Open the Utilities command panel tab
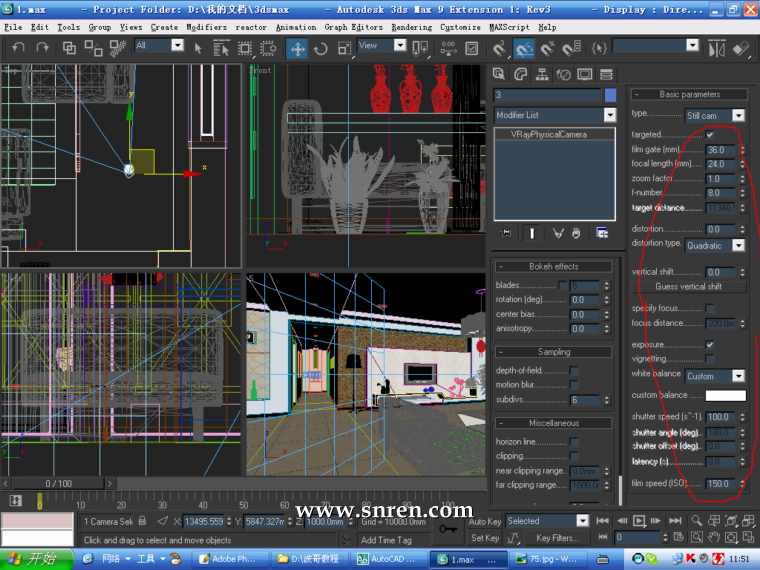The image size is (760, 570). tap(606, 74)
